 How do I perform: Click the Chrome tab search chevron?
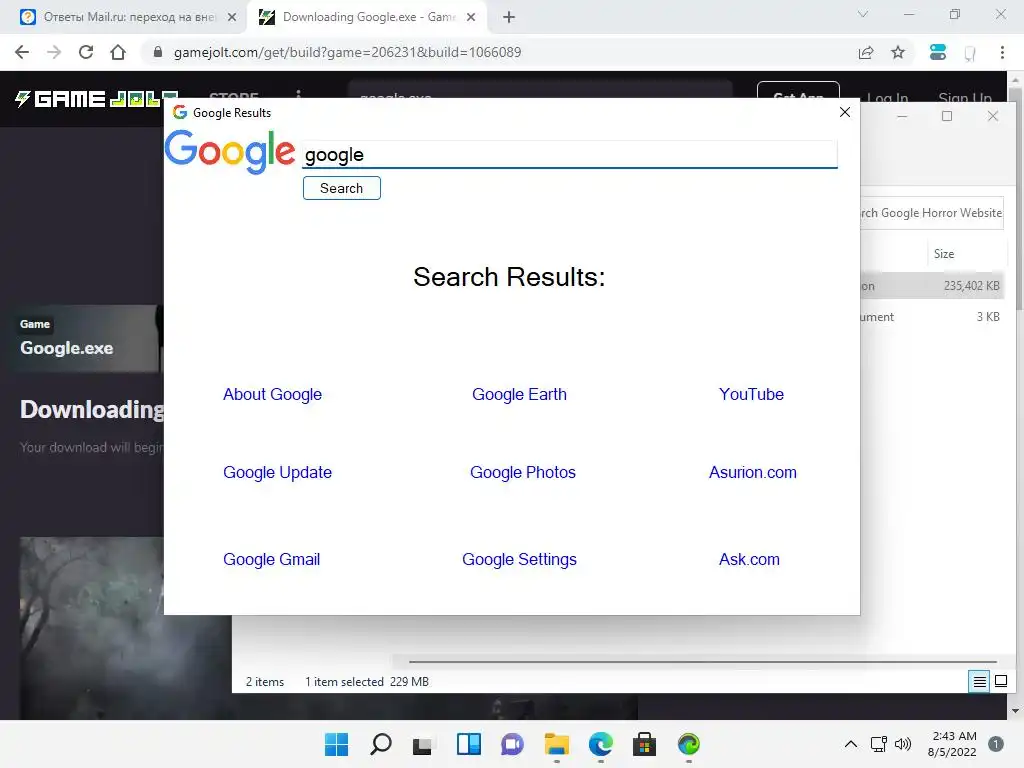863,14
